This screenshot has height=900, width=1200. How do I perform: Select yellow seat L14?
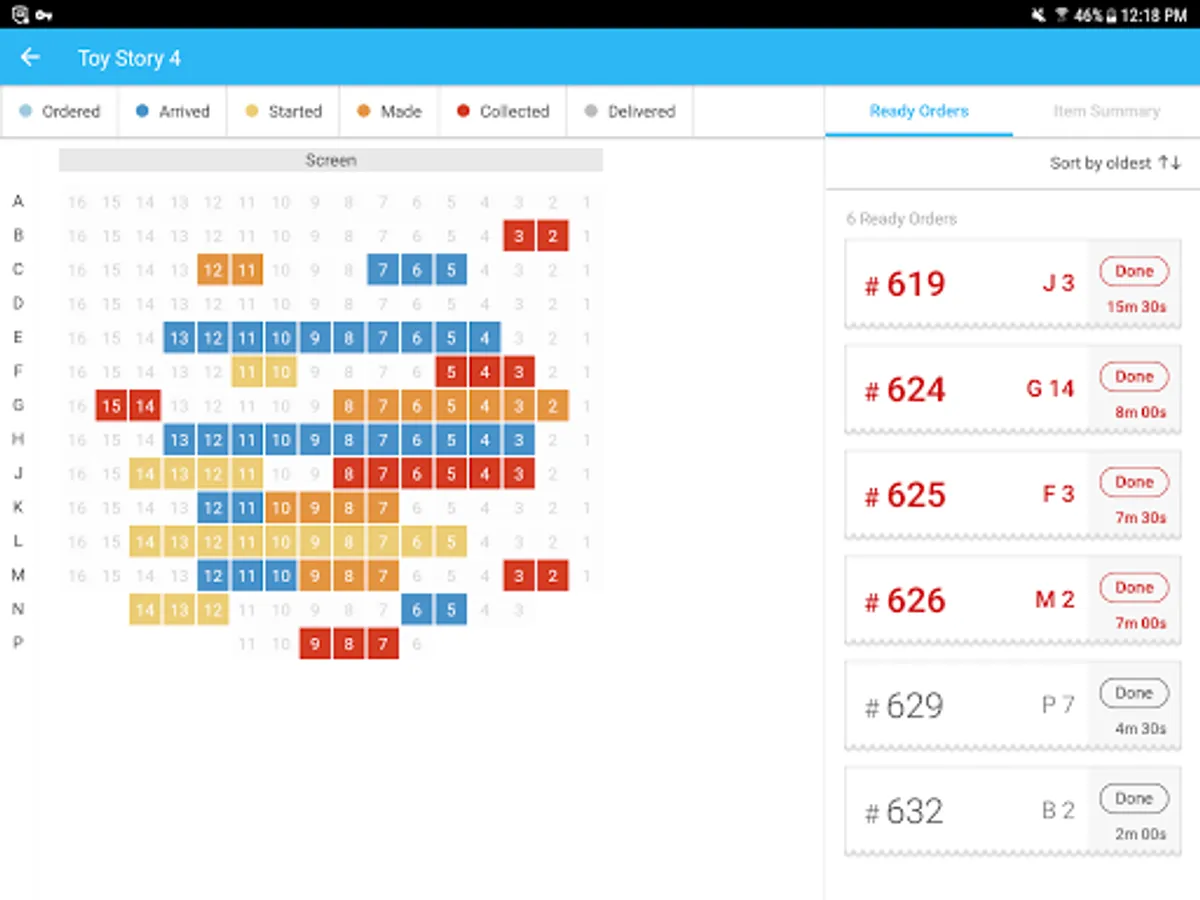(145, 542)
